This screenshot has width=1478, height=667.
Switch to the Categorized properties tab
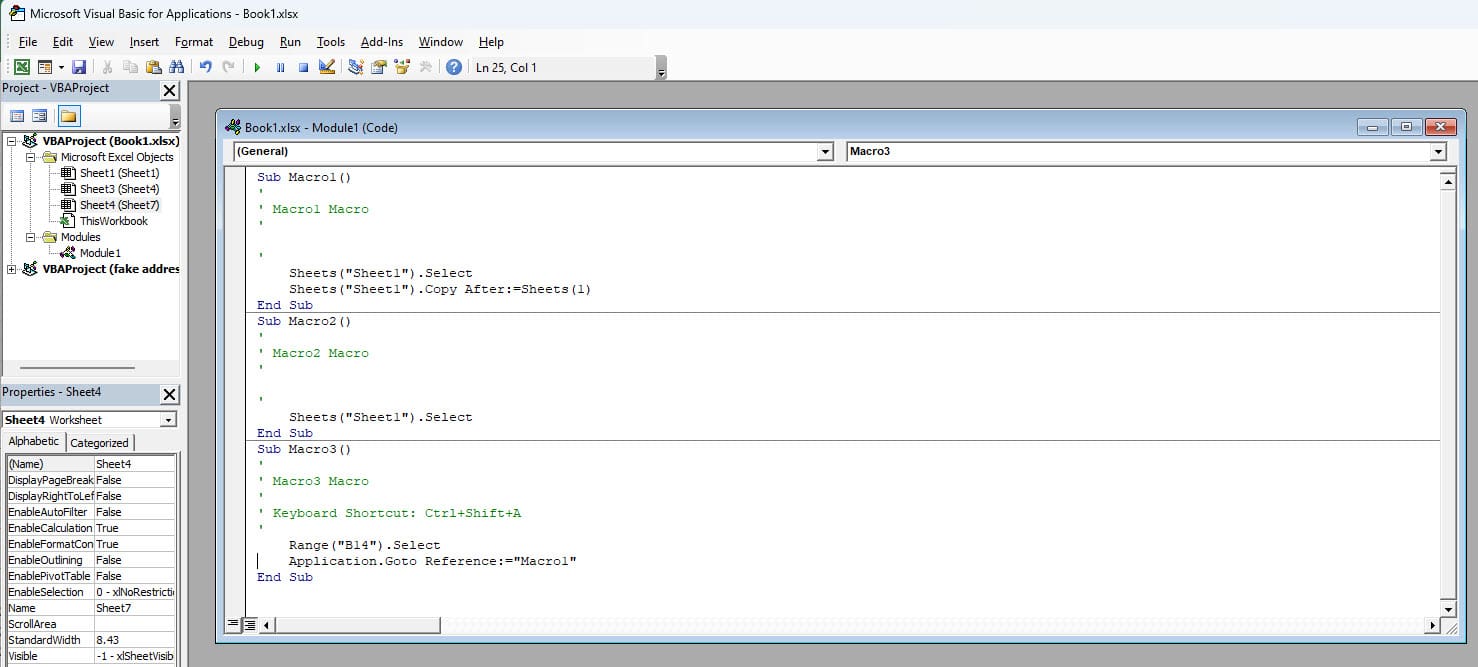(99, 443)
